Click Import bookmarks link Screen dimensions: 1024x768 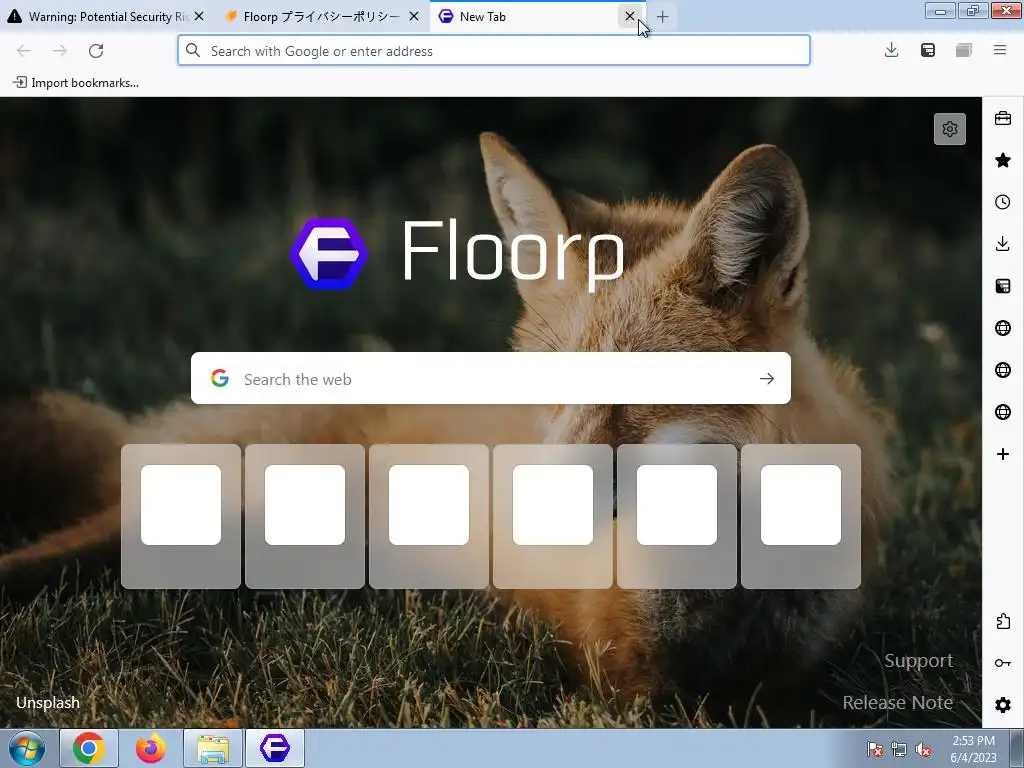(76, 82)
